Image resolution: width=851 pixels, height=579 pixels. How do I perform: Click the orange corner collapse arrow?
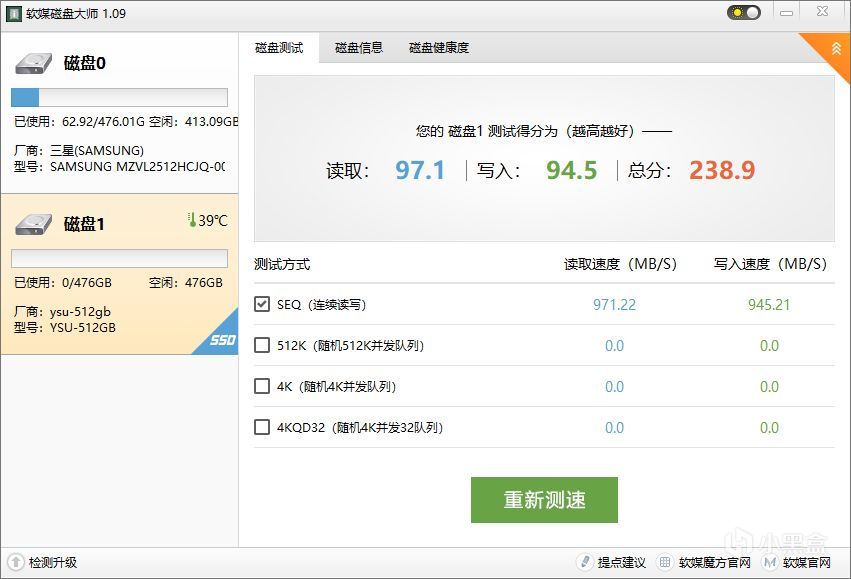[836, 49]
